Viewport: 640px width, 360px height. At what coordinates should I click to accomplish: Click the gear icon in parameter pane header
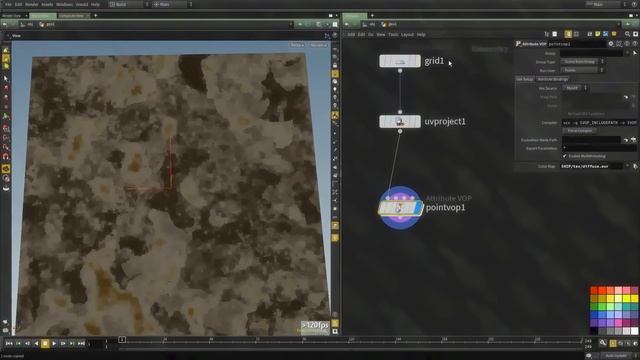tap(611, 44)
